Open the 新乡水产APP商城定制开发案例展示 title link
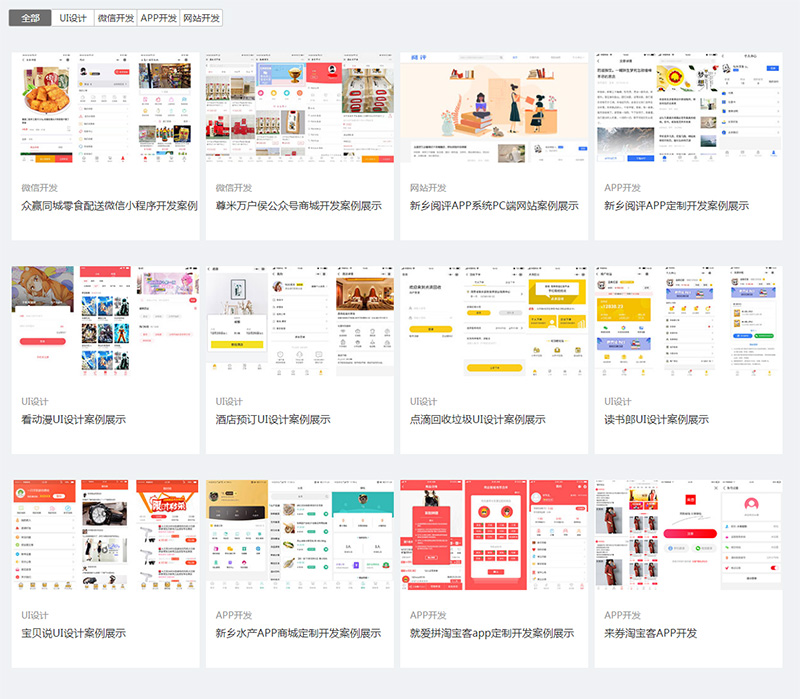This screenshot has height=699, width=800. (x=298, y=633)
